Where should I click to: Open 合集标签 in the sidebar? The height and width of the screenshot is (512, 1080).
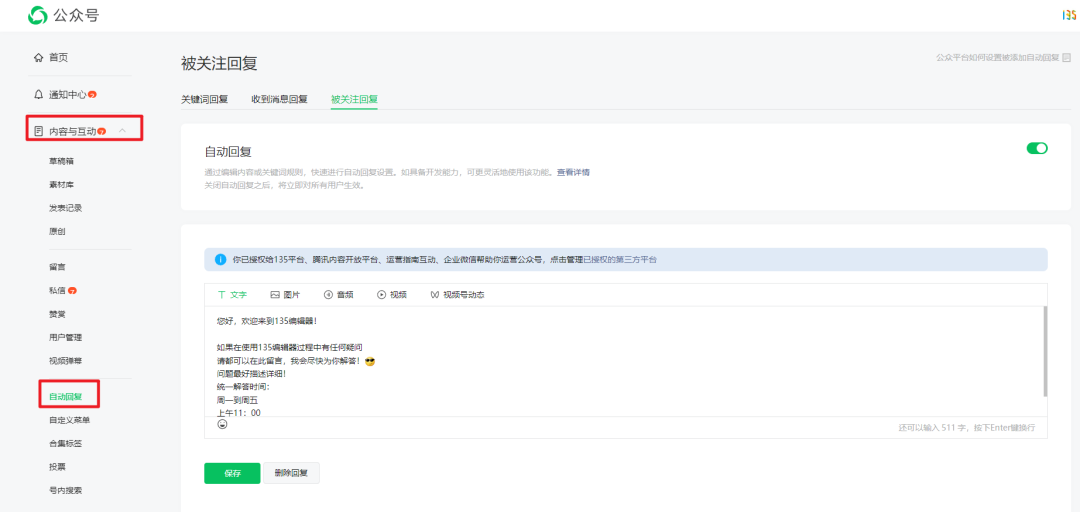[65, 443]
